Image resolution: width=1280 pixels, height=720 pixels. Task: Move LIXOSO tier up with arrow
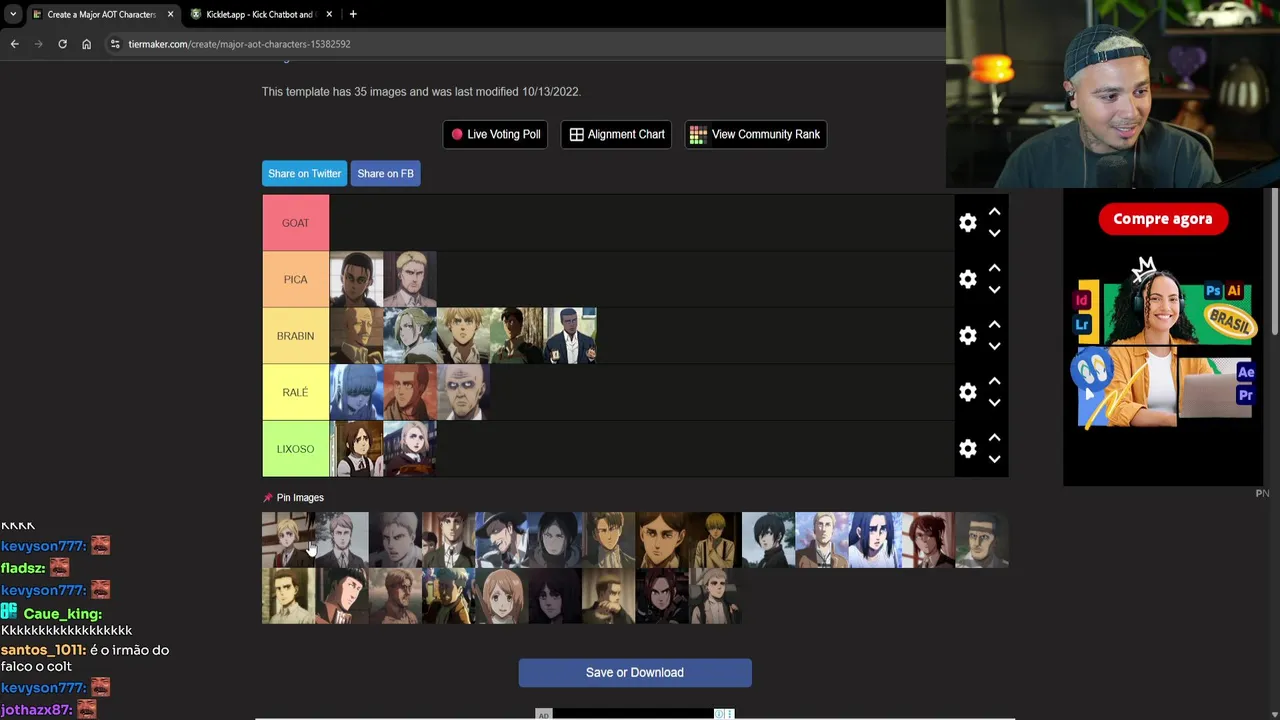[x=994, y=438]
